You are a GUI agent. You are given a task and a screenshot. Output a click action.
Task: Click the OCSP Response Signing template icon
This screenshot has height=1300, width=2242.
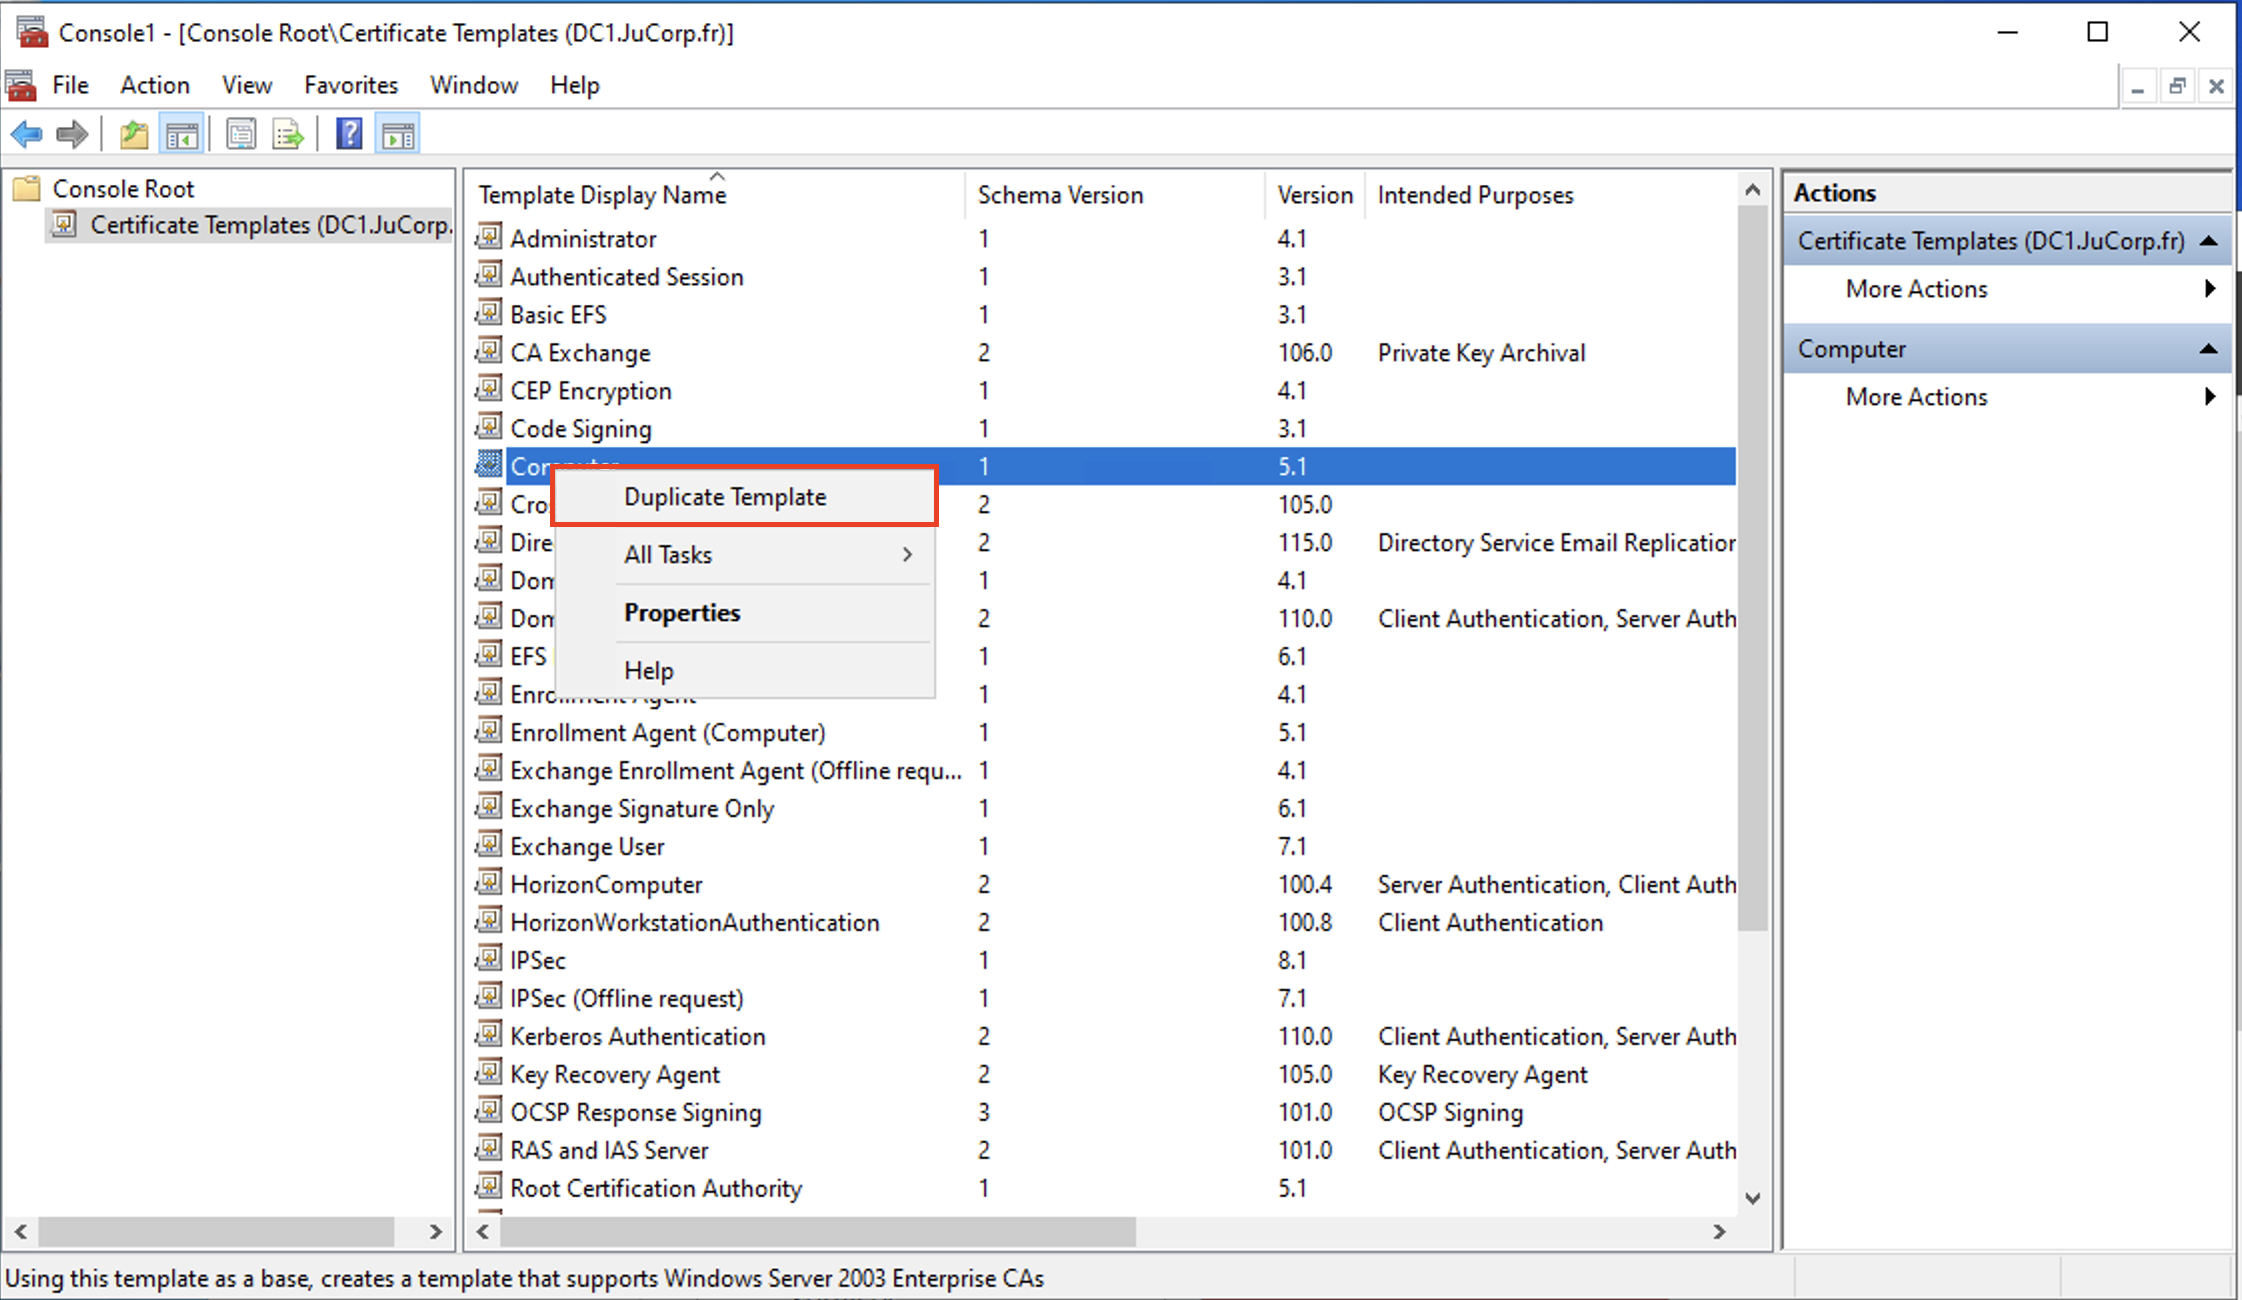[x=488, y=1111]
